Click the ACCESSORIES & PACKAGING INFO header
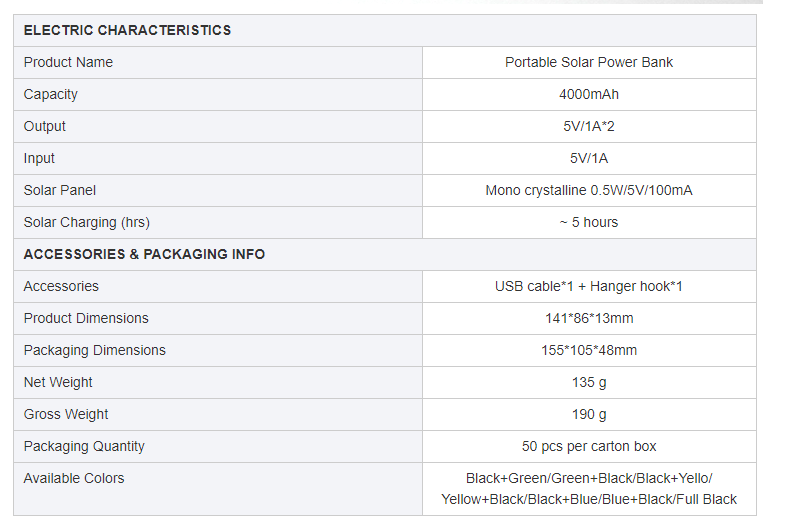Viewport: 787px width, 531px height. [x=144, y=254]
